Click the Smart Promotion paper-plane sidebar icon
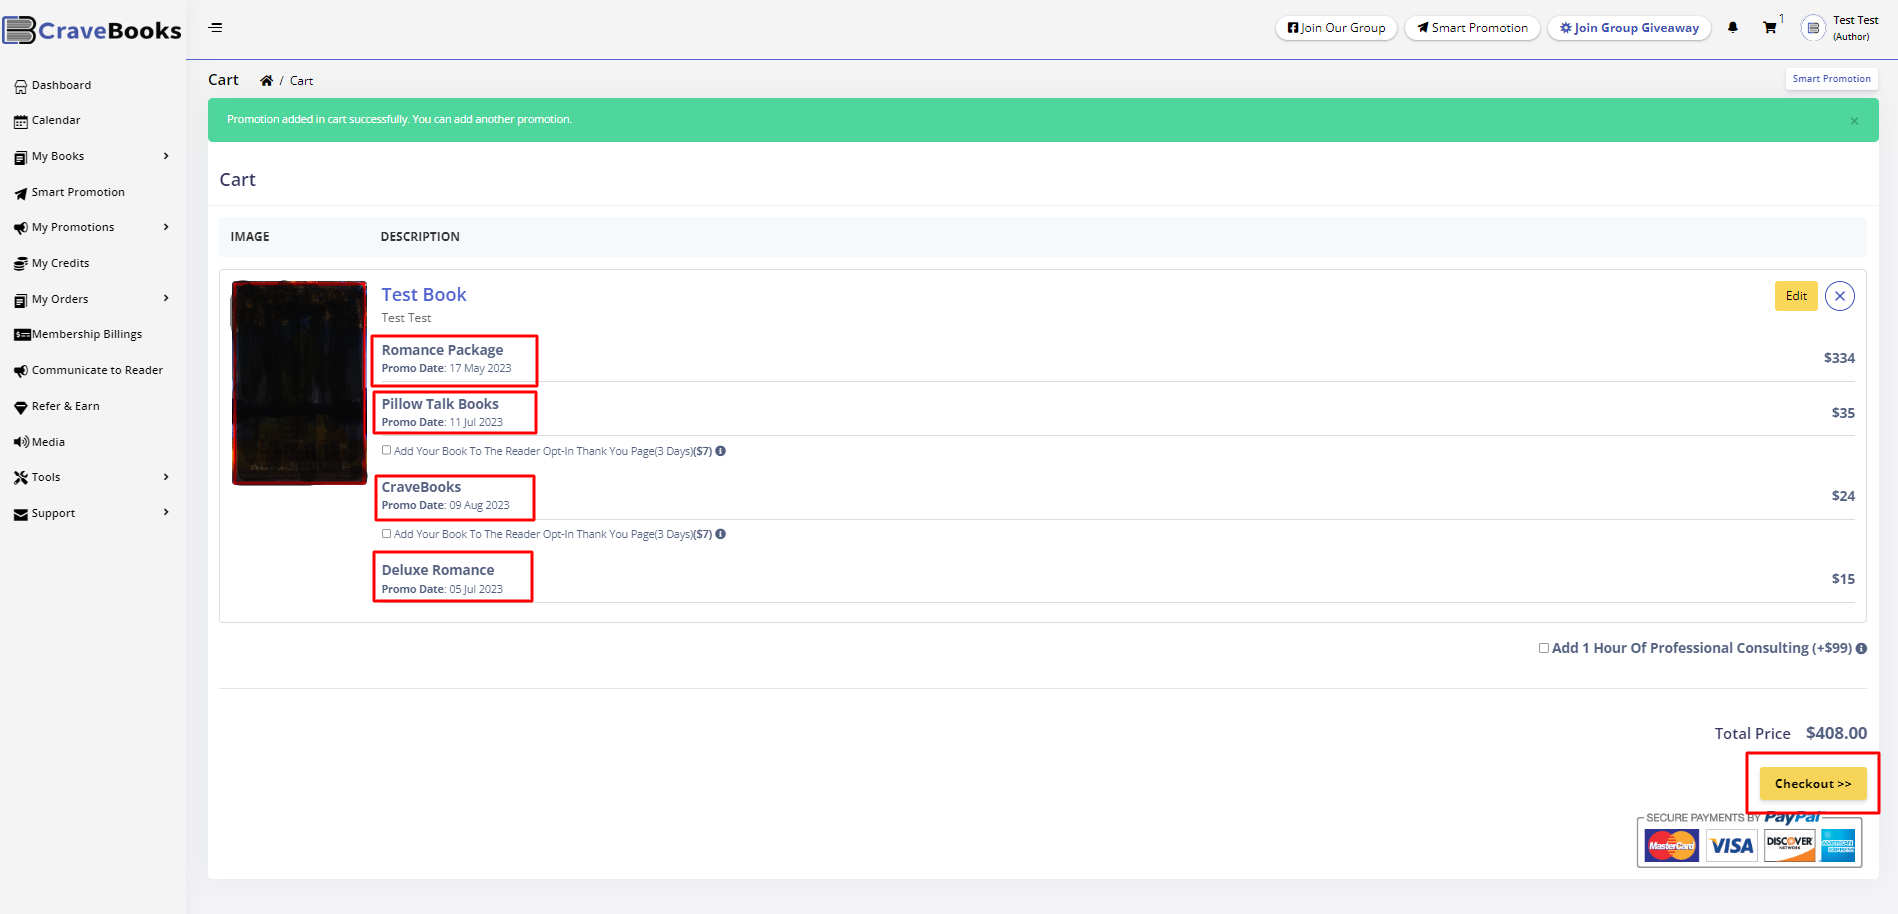 click(x=21, y=194)
